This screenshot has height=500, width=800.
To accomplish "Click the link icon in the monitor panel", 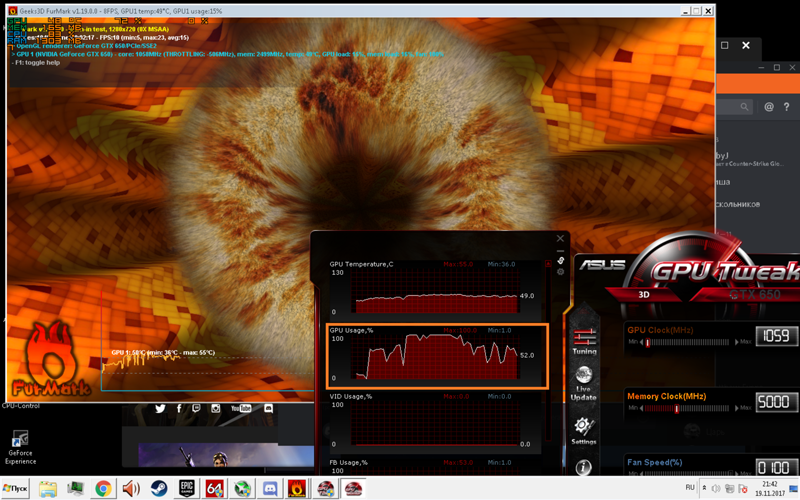I will click(x=560, y=261).
